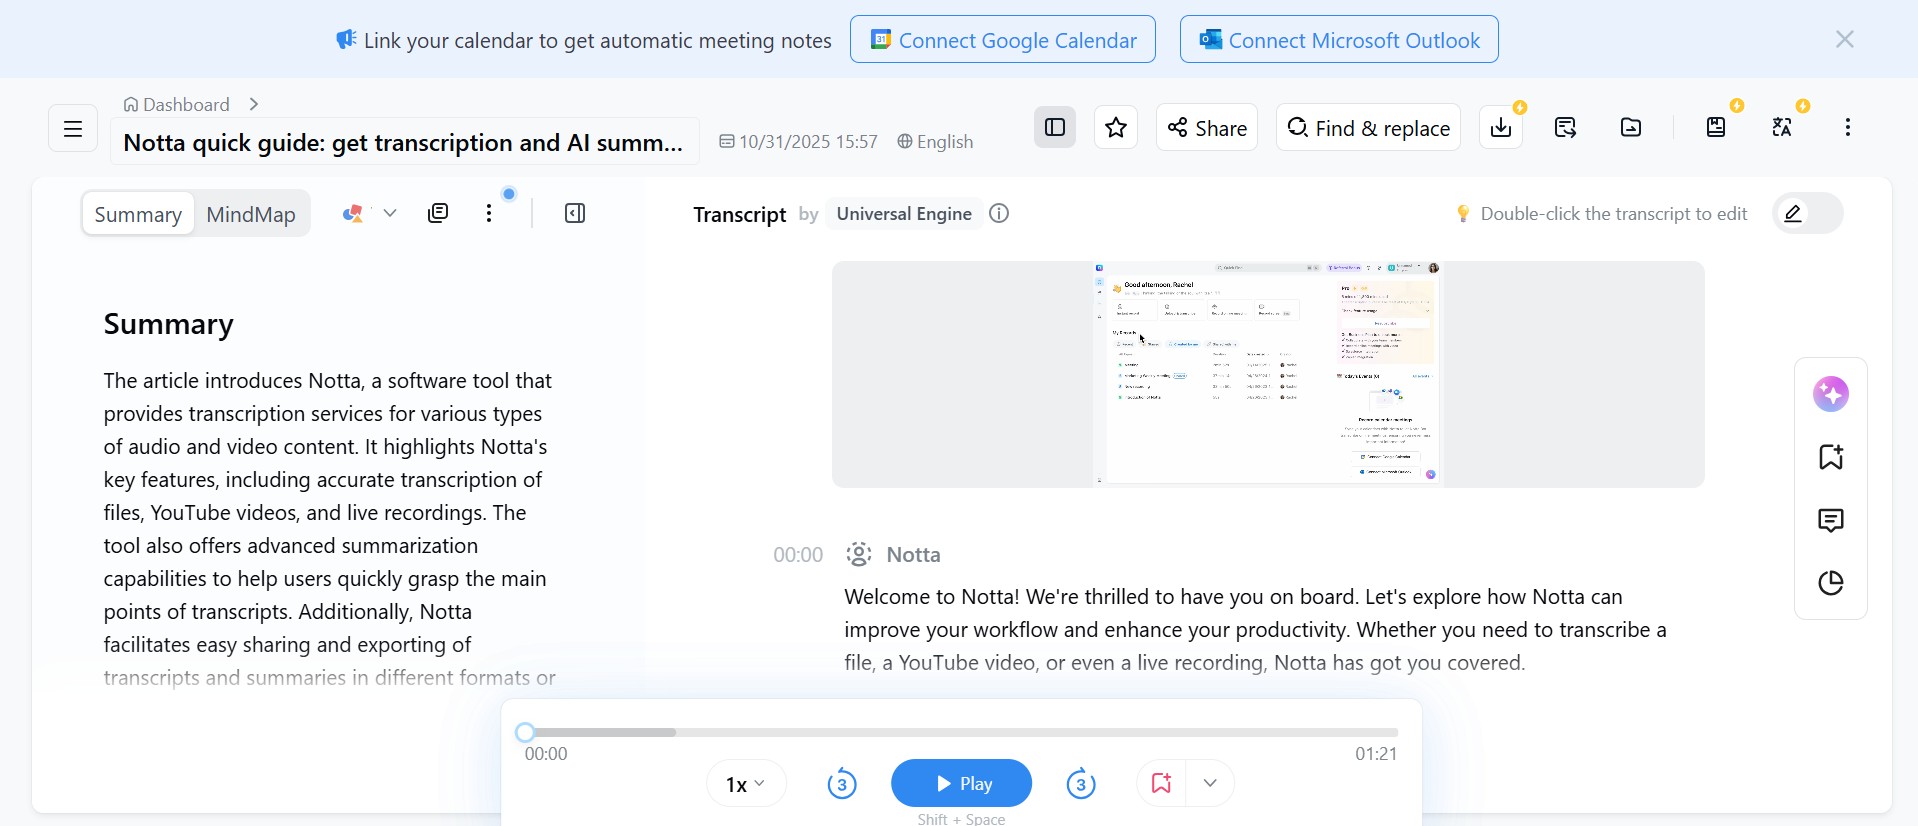Open the pie chart insights icon

(x=1831, y=583)
